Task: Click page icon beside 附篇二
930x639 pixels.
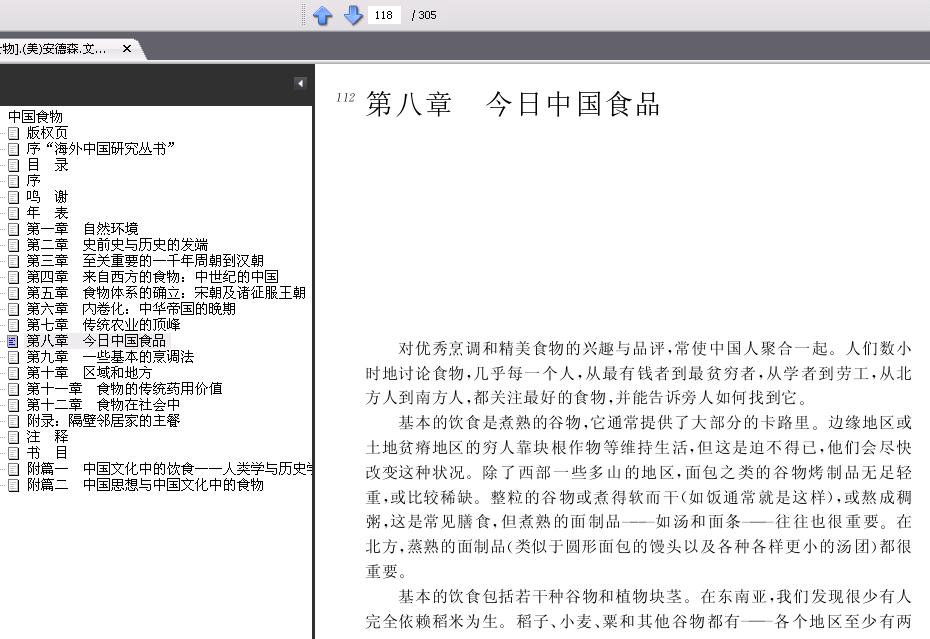Action: pos(14,485)
